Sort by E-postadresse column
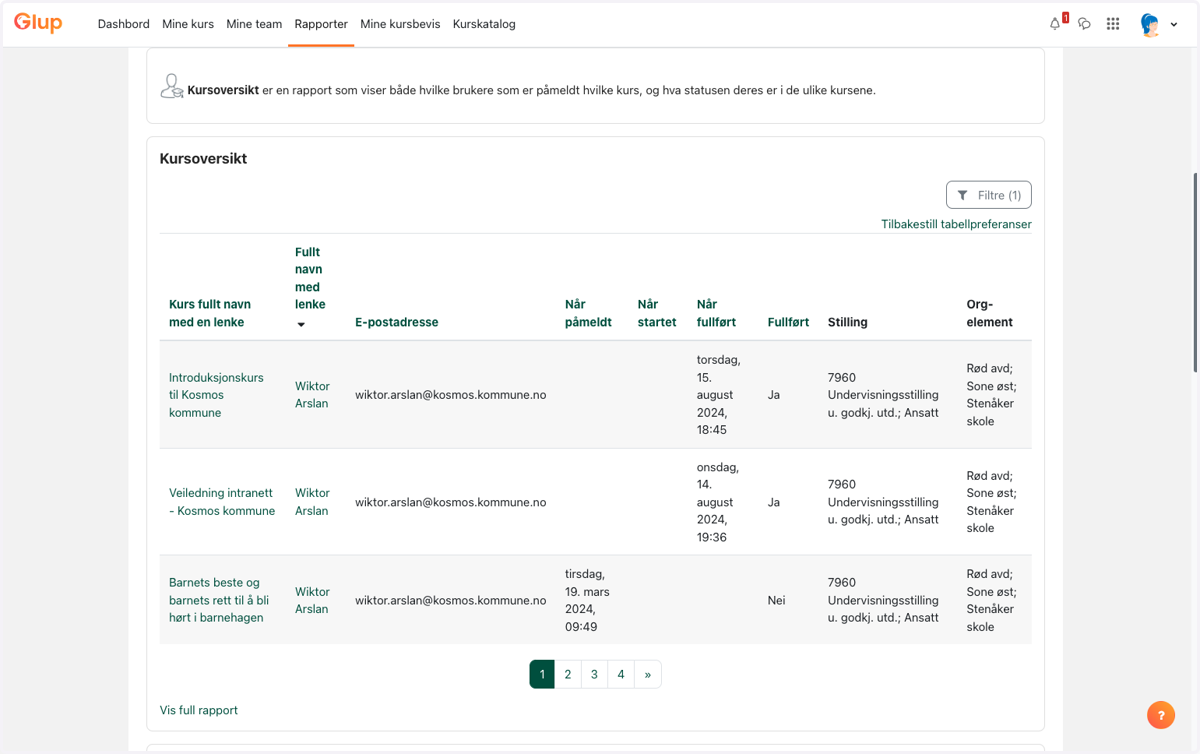1200x754 pixels. (x=397, y=322)
